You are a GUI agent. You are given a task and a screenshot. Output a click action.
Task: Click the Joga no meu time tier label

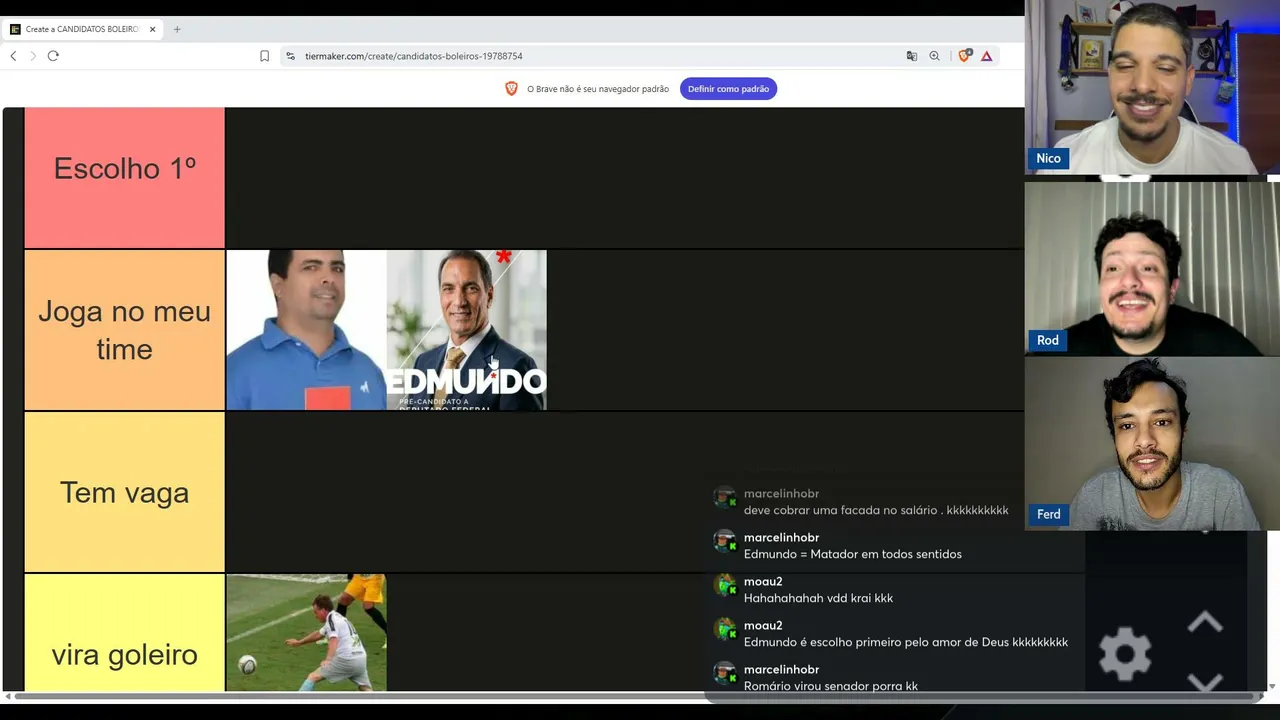(x=124, y=330)
